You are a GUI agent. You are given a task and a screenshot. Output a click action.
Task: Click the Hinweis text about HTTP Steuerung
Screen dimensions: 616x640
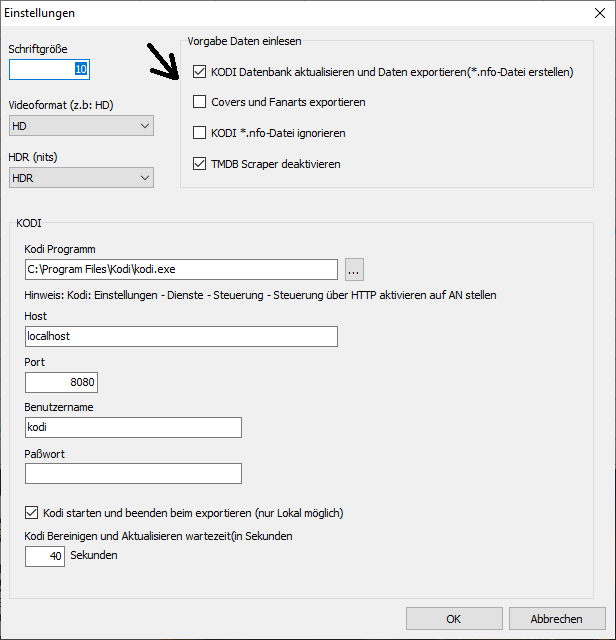point(260,295)
